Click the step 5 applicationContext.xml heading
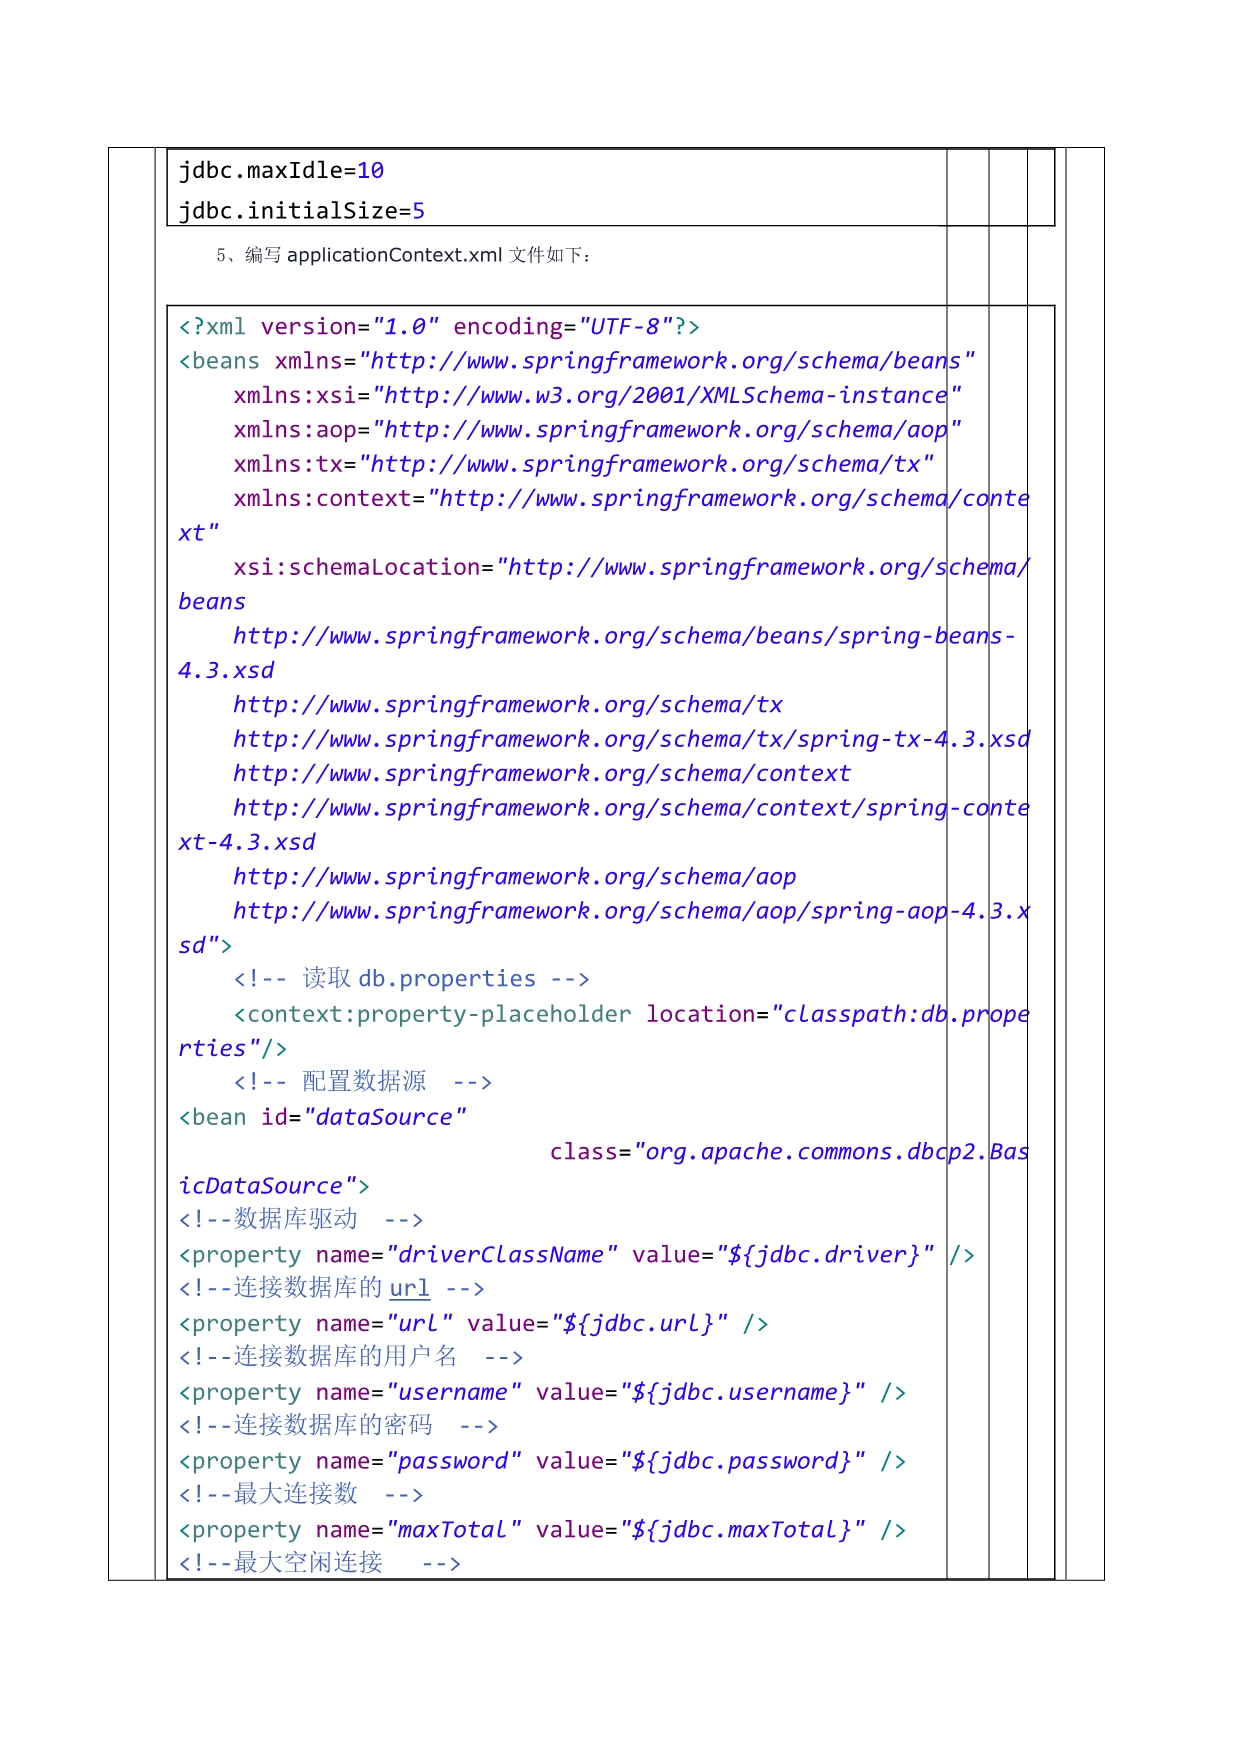 pos(403,255)
